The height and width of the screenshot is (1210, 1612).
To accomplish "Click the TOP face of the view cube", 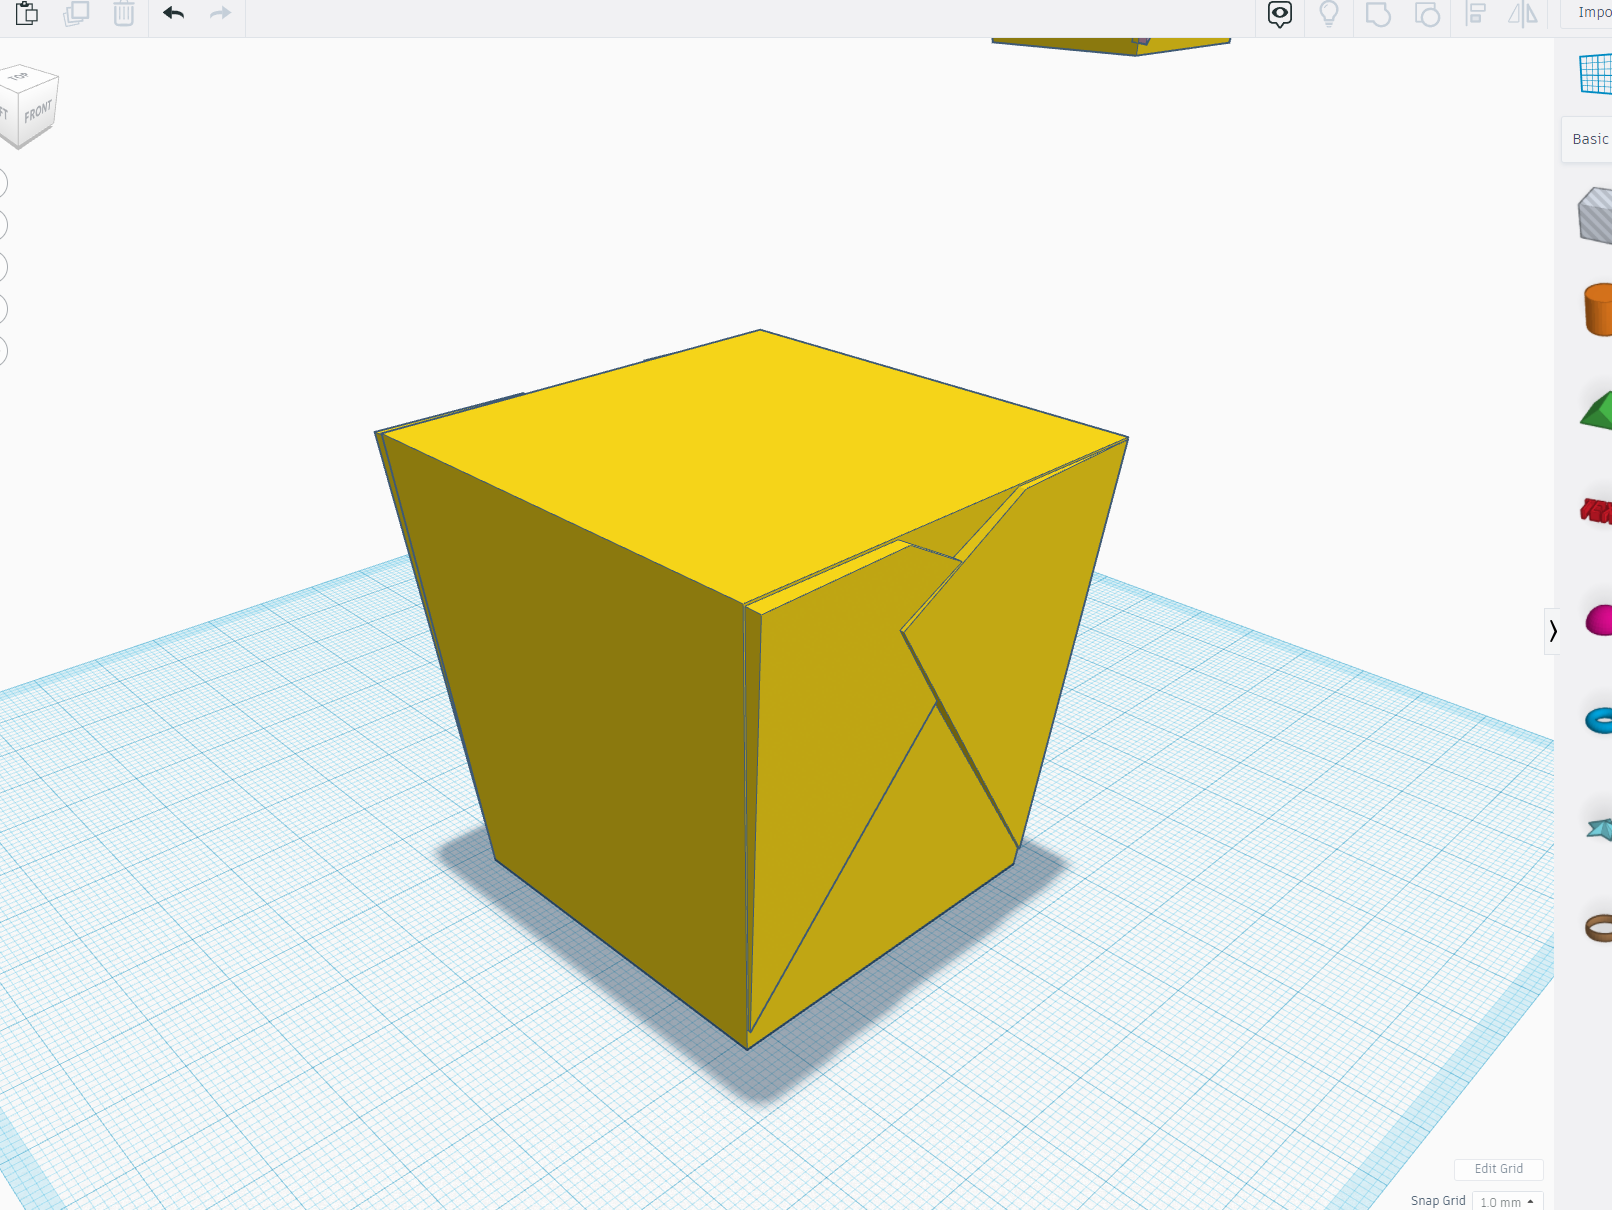I will 20,76.
